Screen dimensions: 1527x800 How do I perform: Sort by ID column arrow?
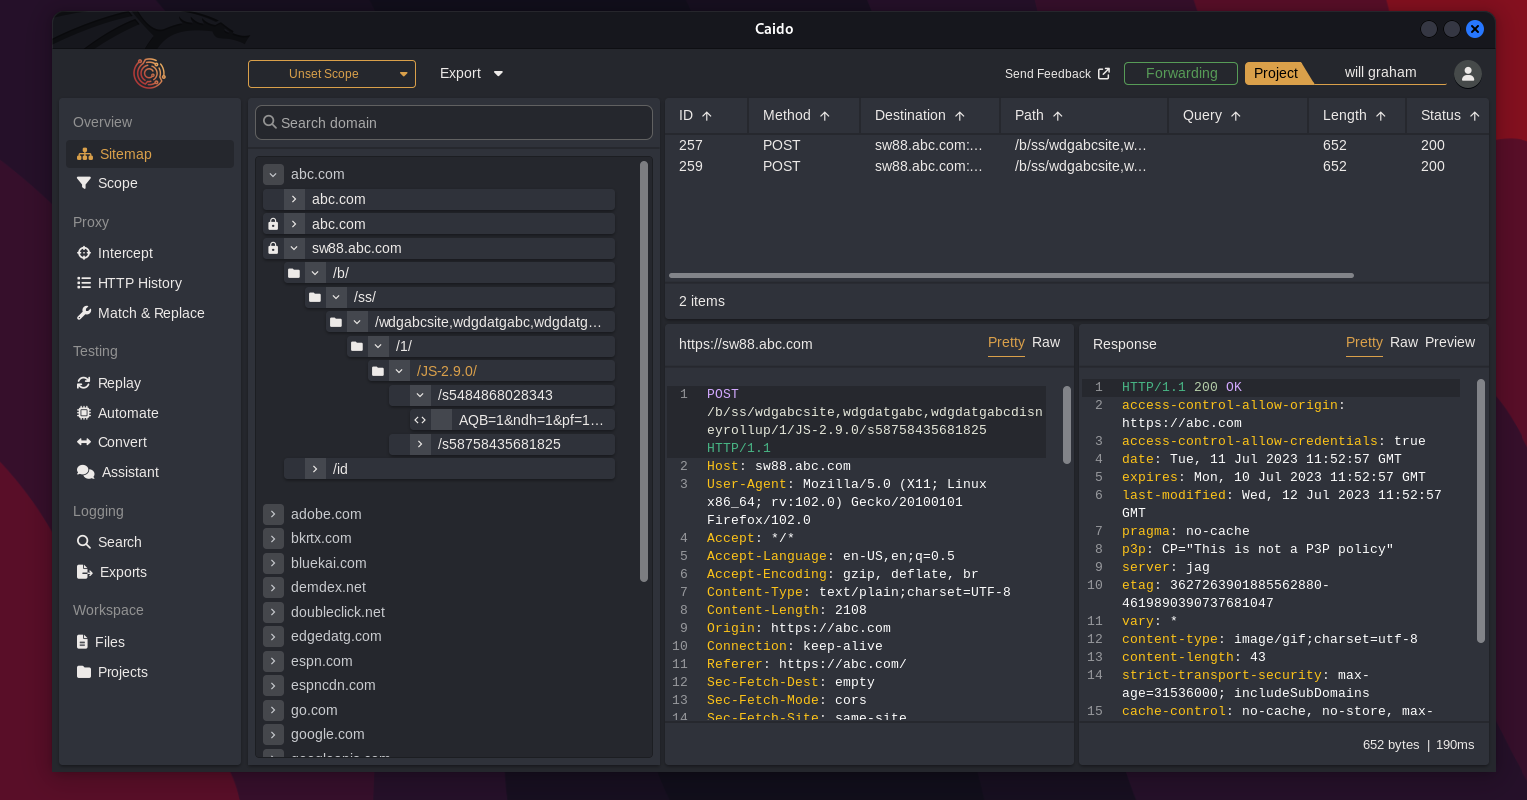click(x=707, y=116)
